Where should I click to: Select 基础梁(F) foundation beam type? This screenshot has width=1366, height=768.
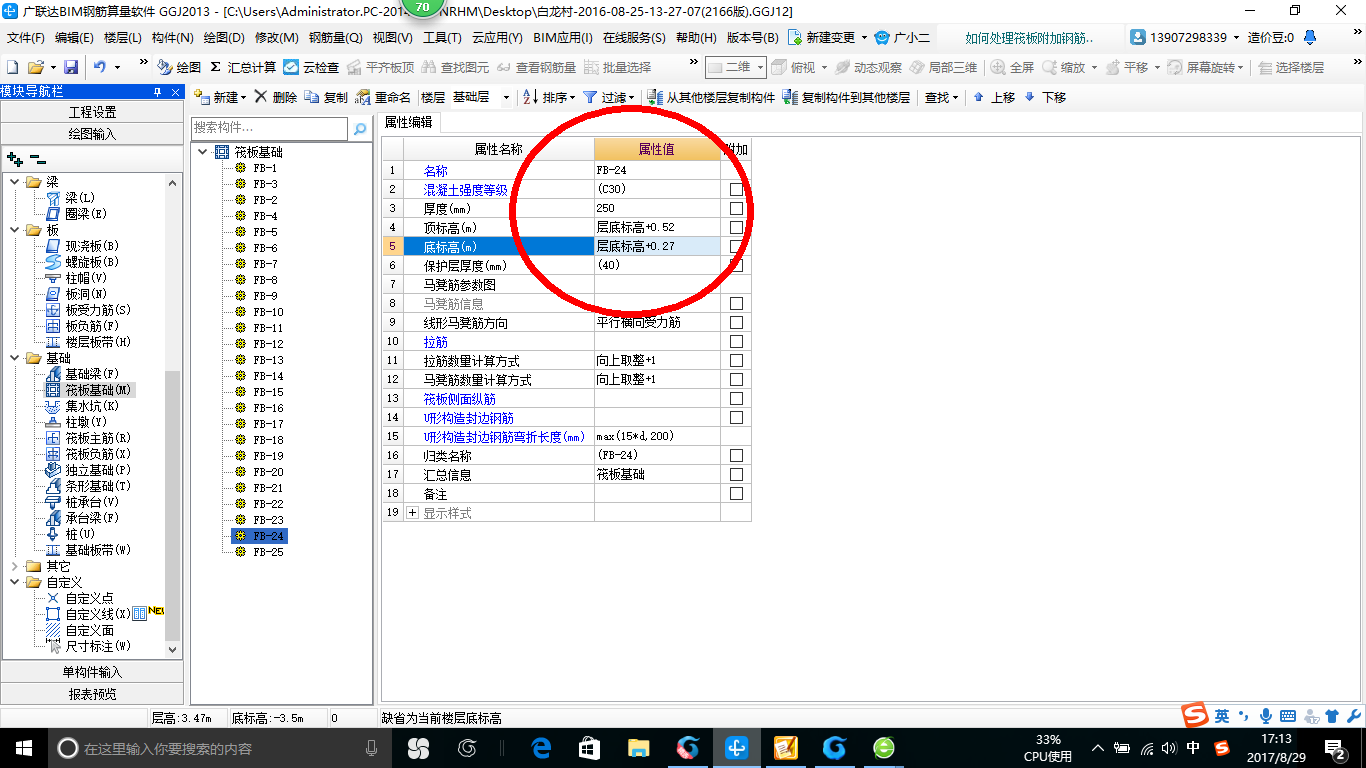82,374
